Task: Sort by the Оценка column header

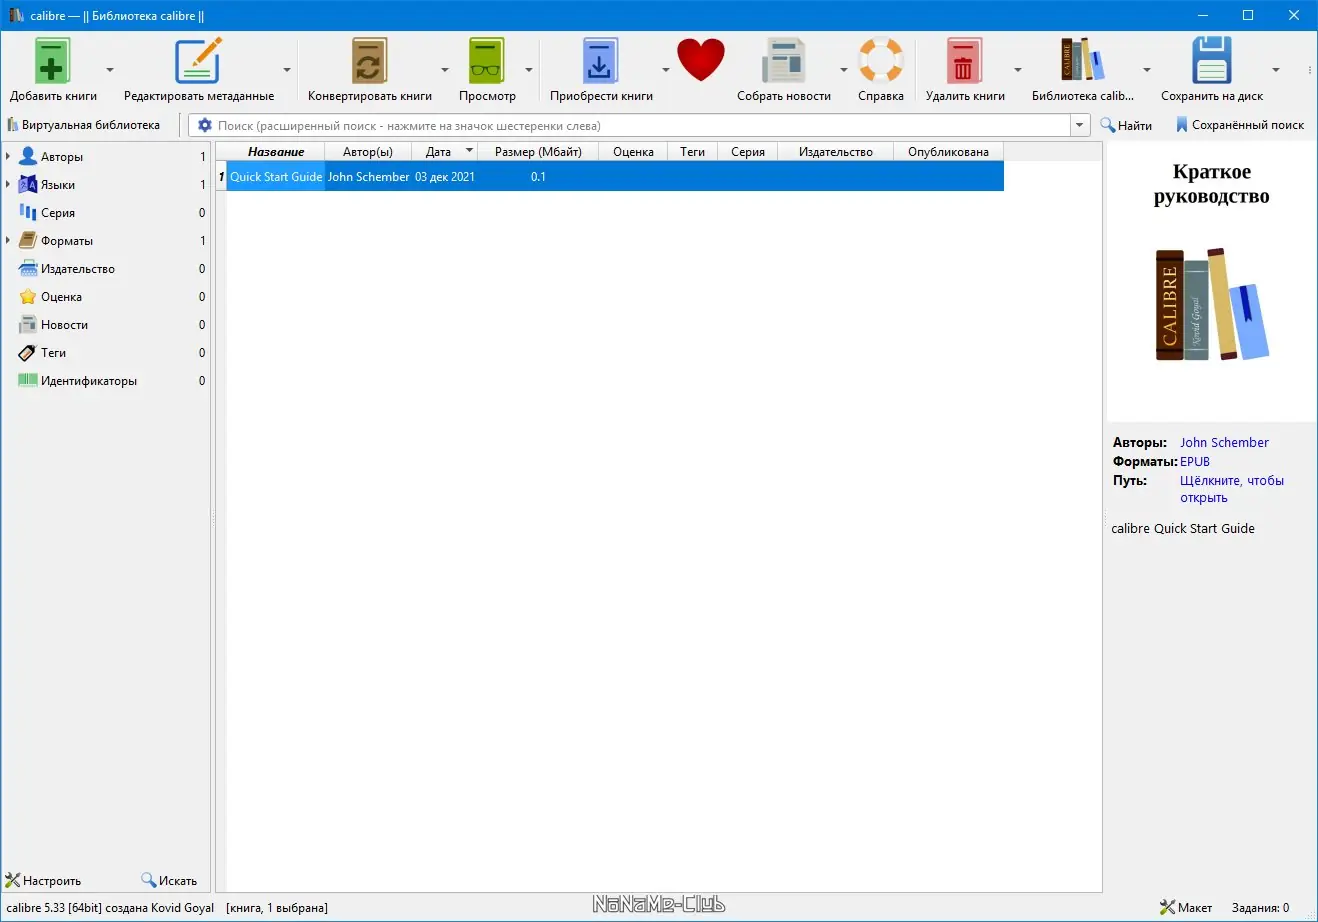Action: coord(633,152)
